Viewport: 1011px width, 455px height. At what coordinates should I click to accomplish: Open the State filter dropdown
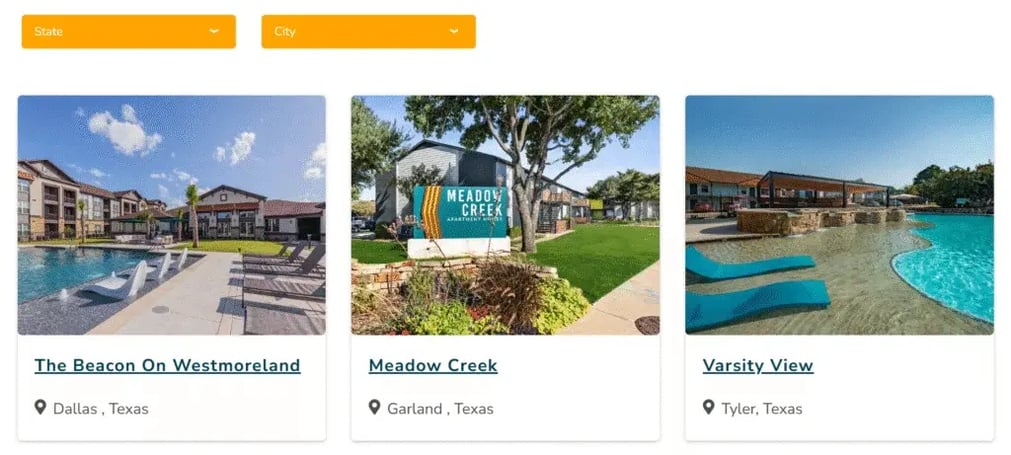pyautogui.click(x=128, y=31)
